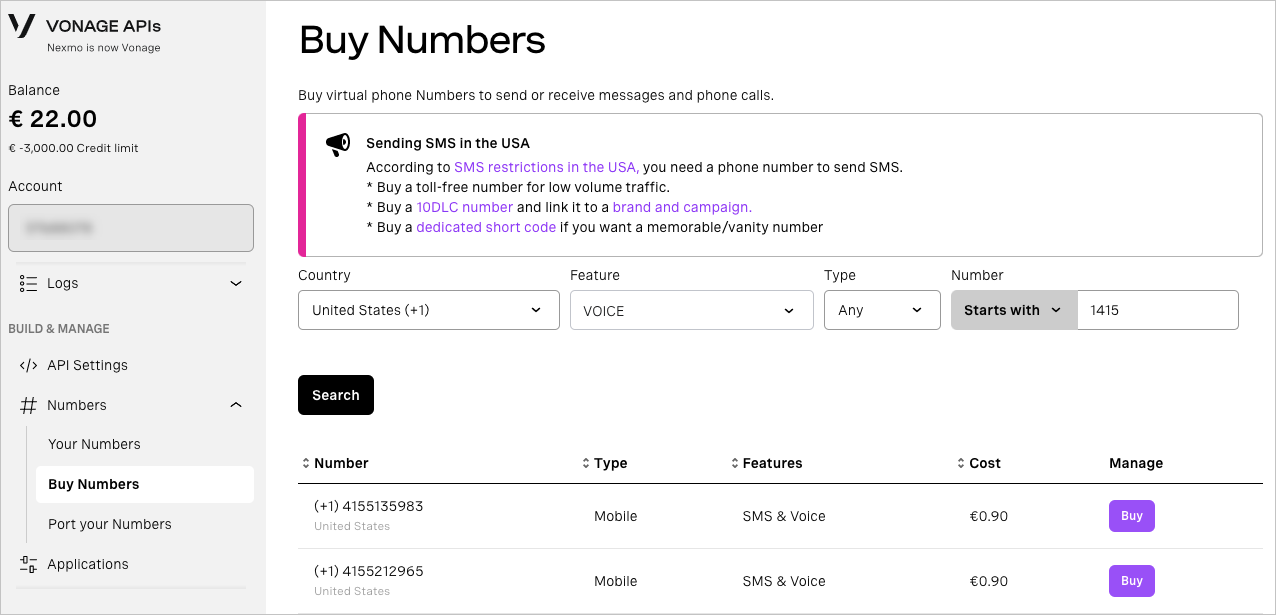Click the hash icon next to Numbers
1276x615 pixels.
(x=28, y=404)
